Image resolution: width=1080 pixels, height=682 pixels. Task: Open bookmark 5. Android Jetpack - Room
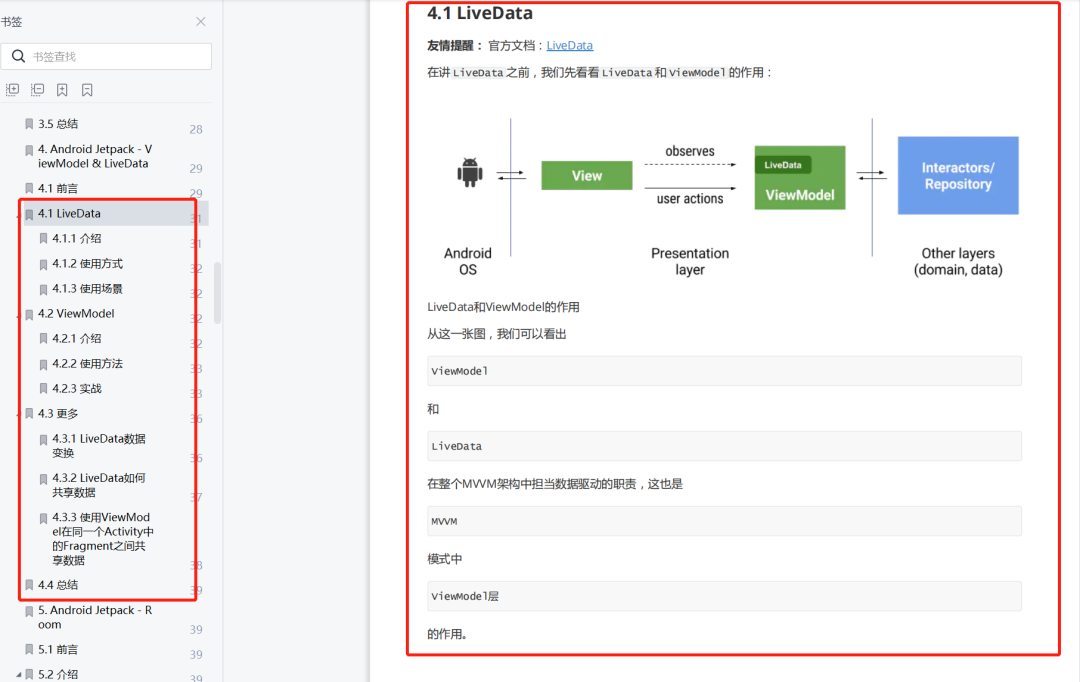click(94, 617)
